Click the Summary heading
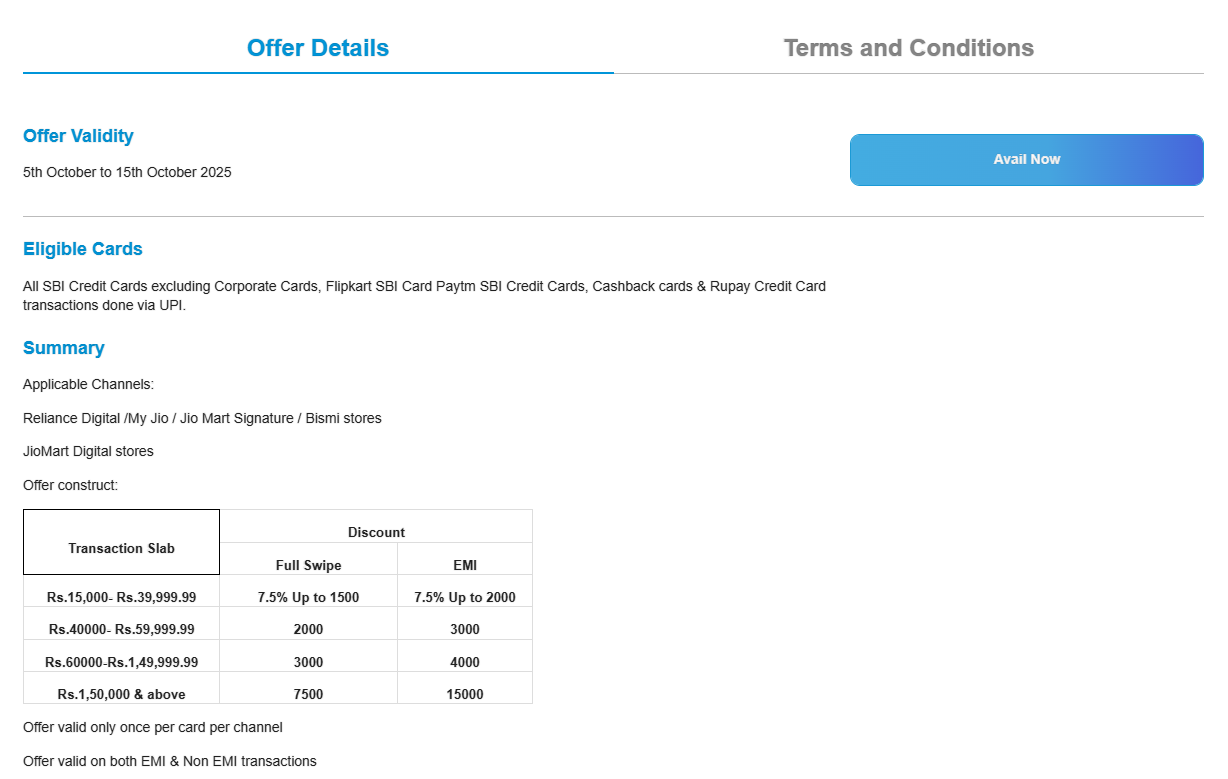Screen dimensions: 1228x779 point(64,348)
